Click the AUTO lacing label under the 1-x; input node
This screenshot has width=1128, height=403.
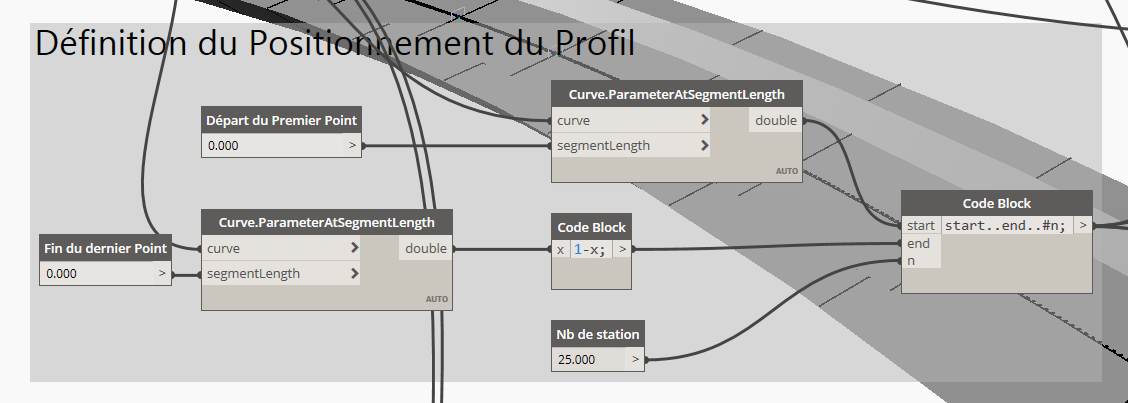437,299
